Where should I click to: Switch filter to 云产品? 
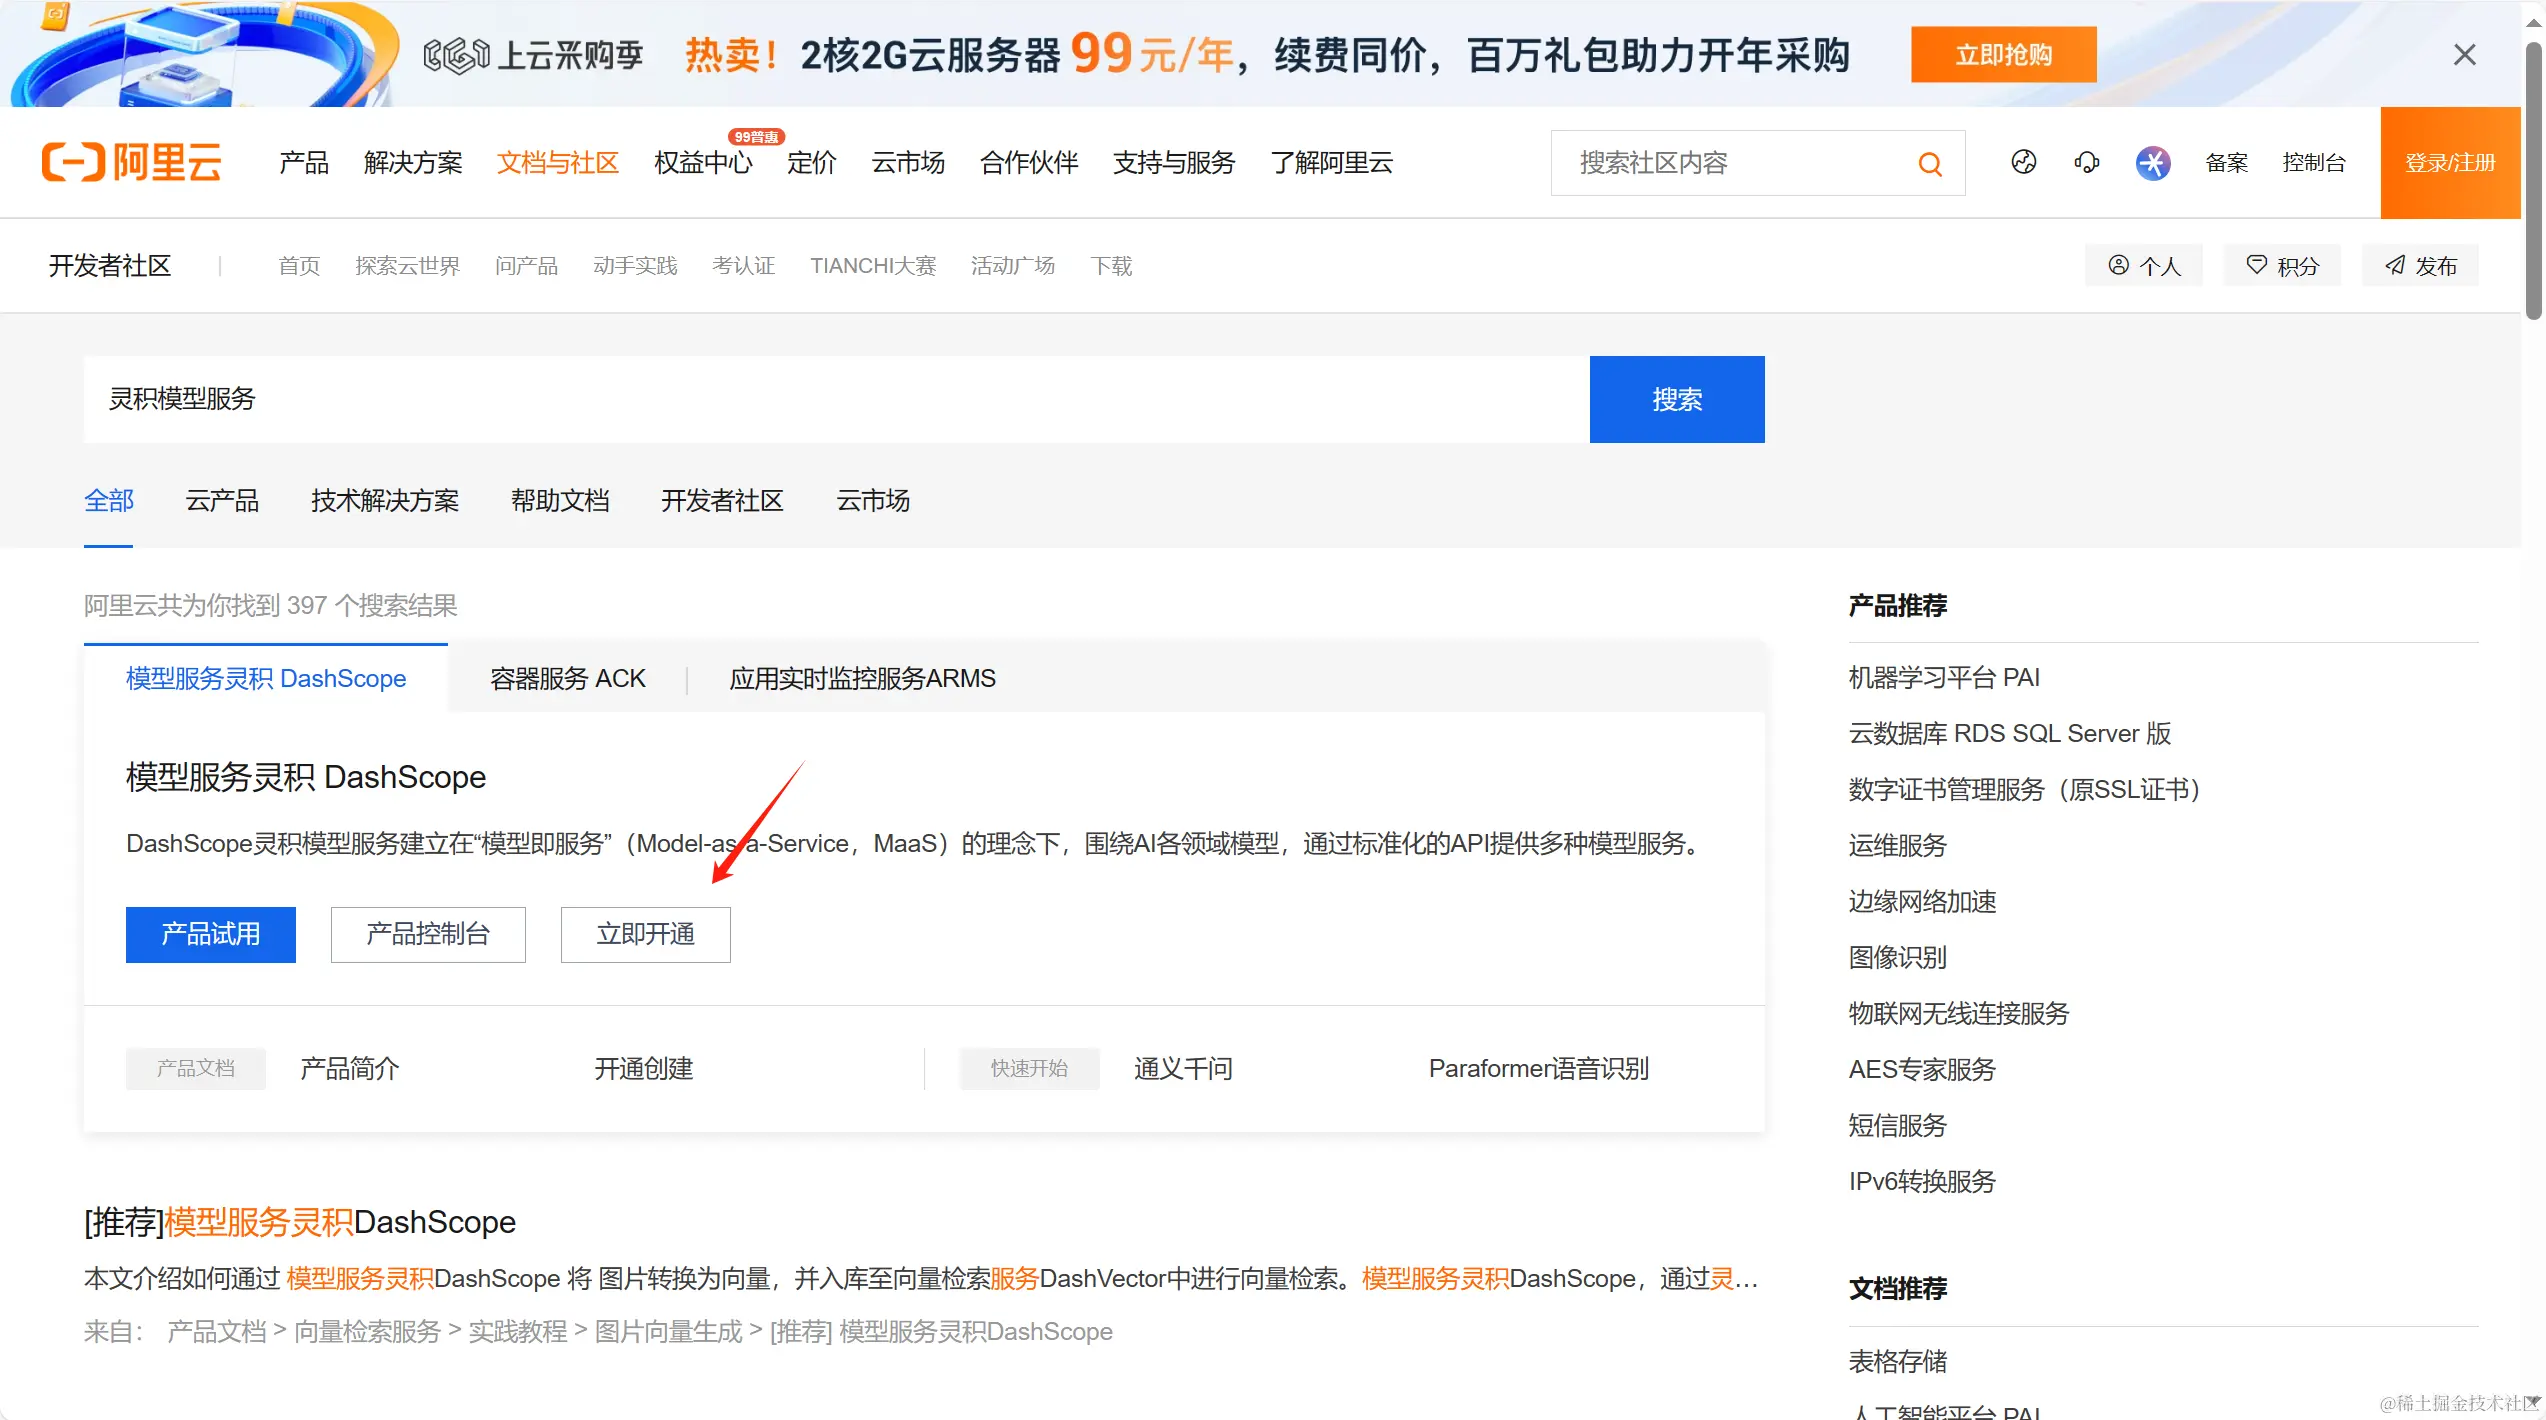pos(222,500)
